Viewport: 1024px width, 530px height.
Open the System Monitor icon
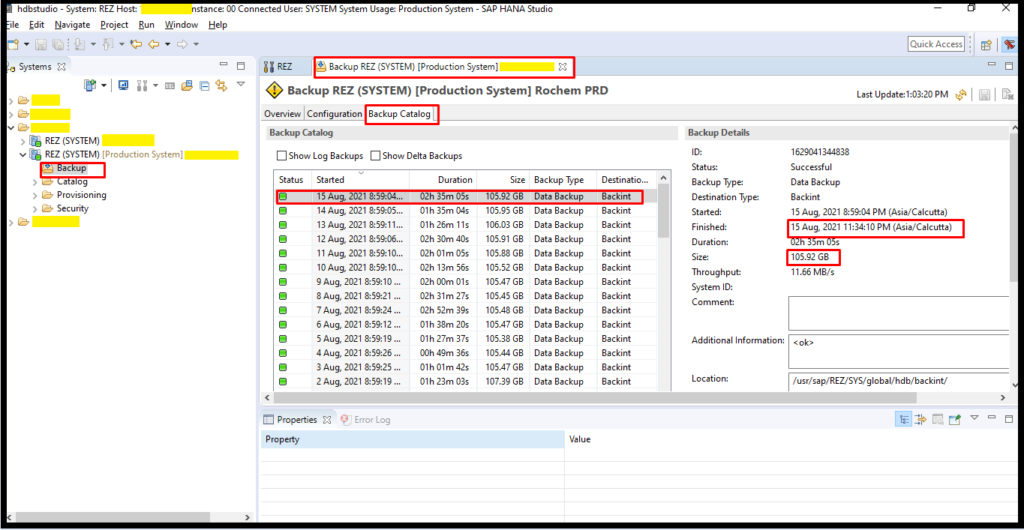pos(123,86)
